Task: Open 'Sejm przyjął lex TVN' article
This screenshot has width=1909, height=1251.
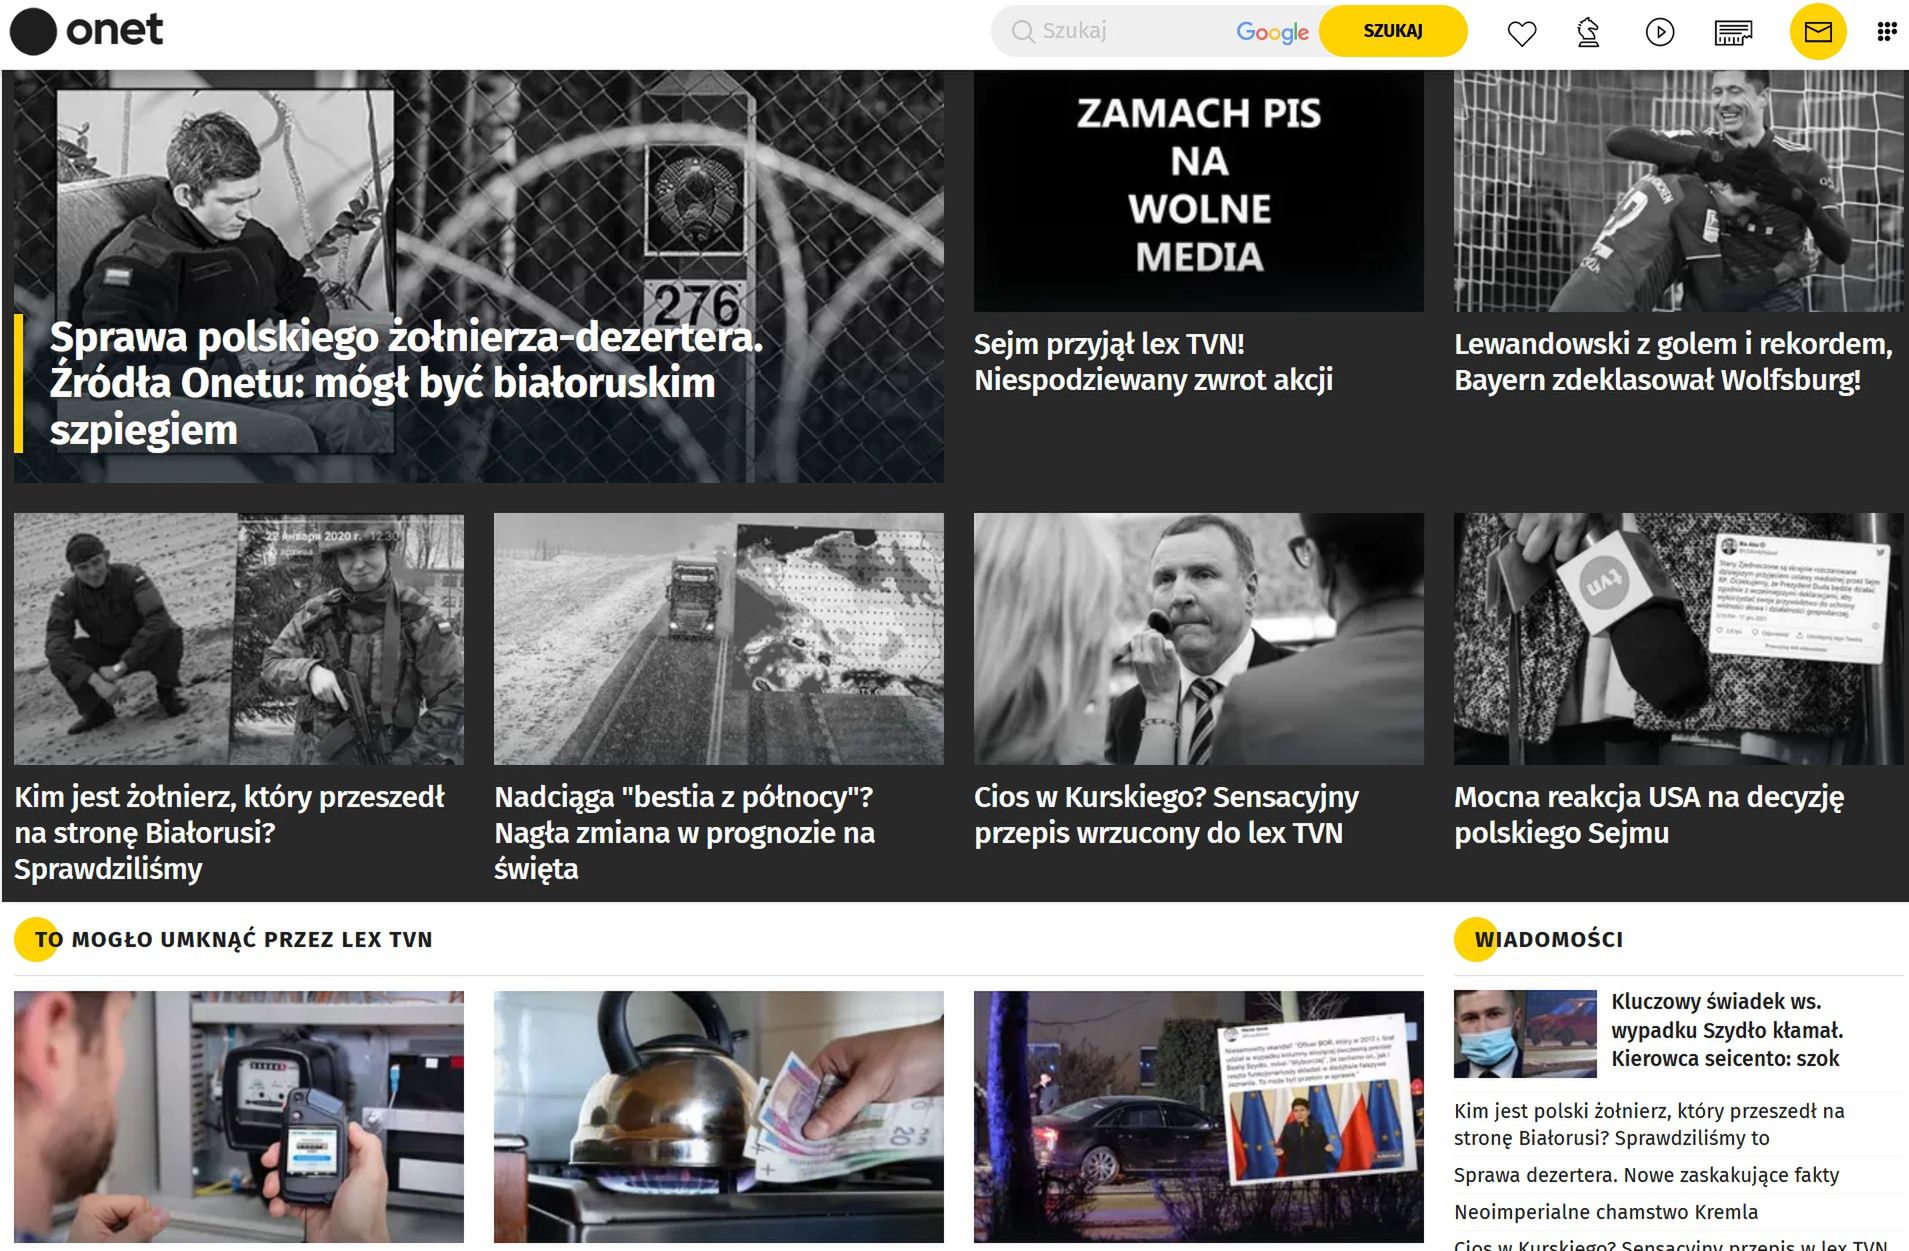Action: point(1153,362)
